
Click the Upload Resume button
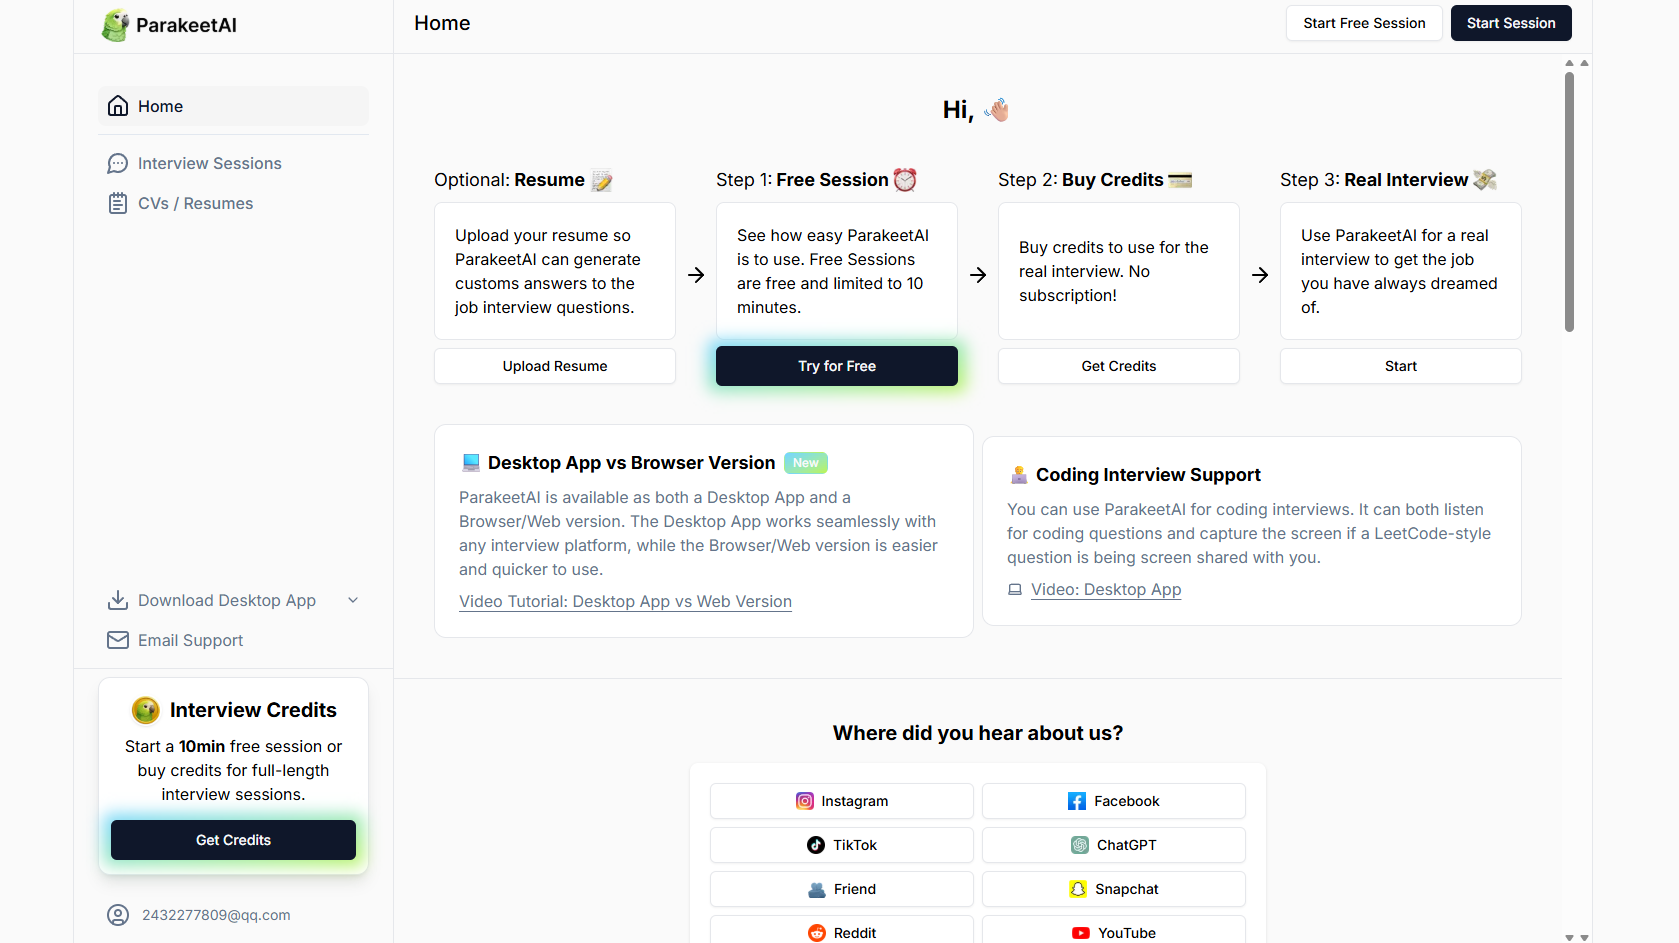click(554, 366)
